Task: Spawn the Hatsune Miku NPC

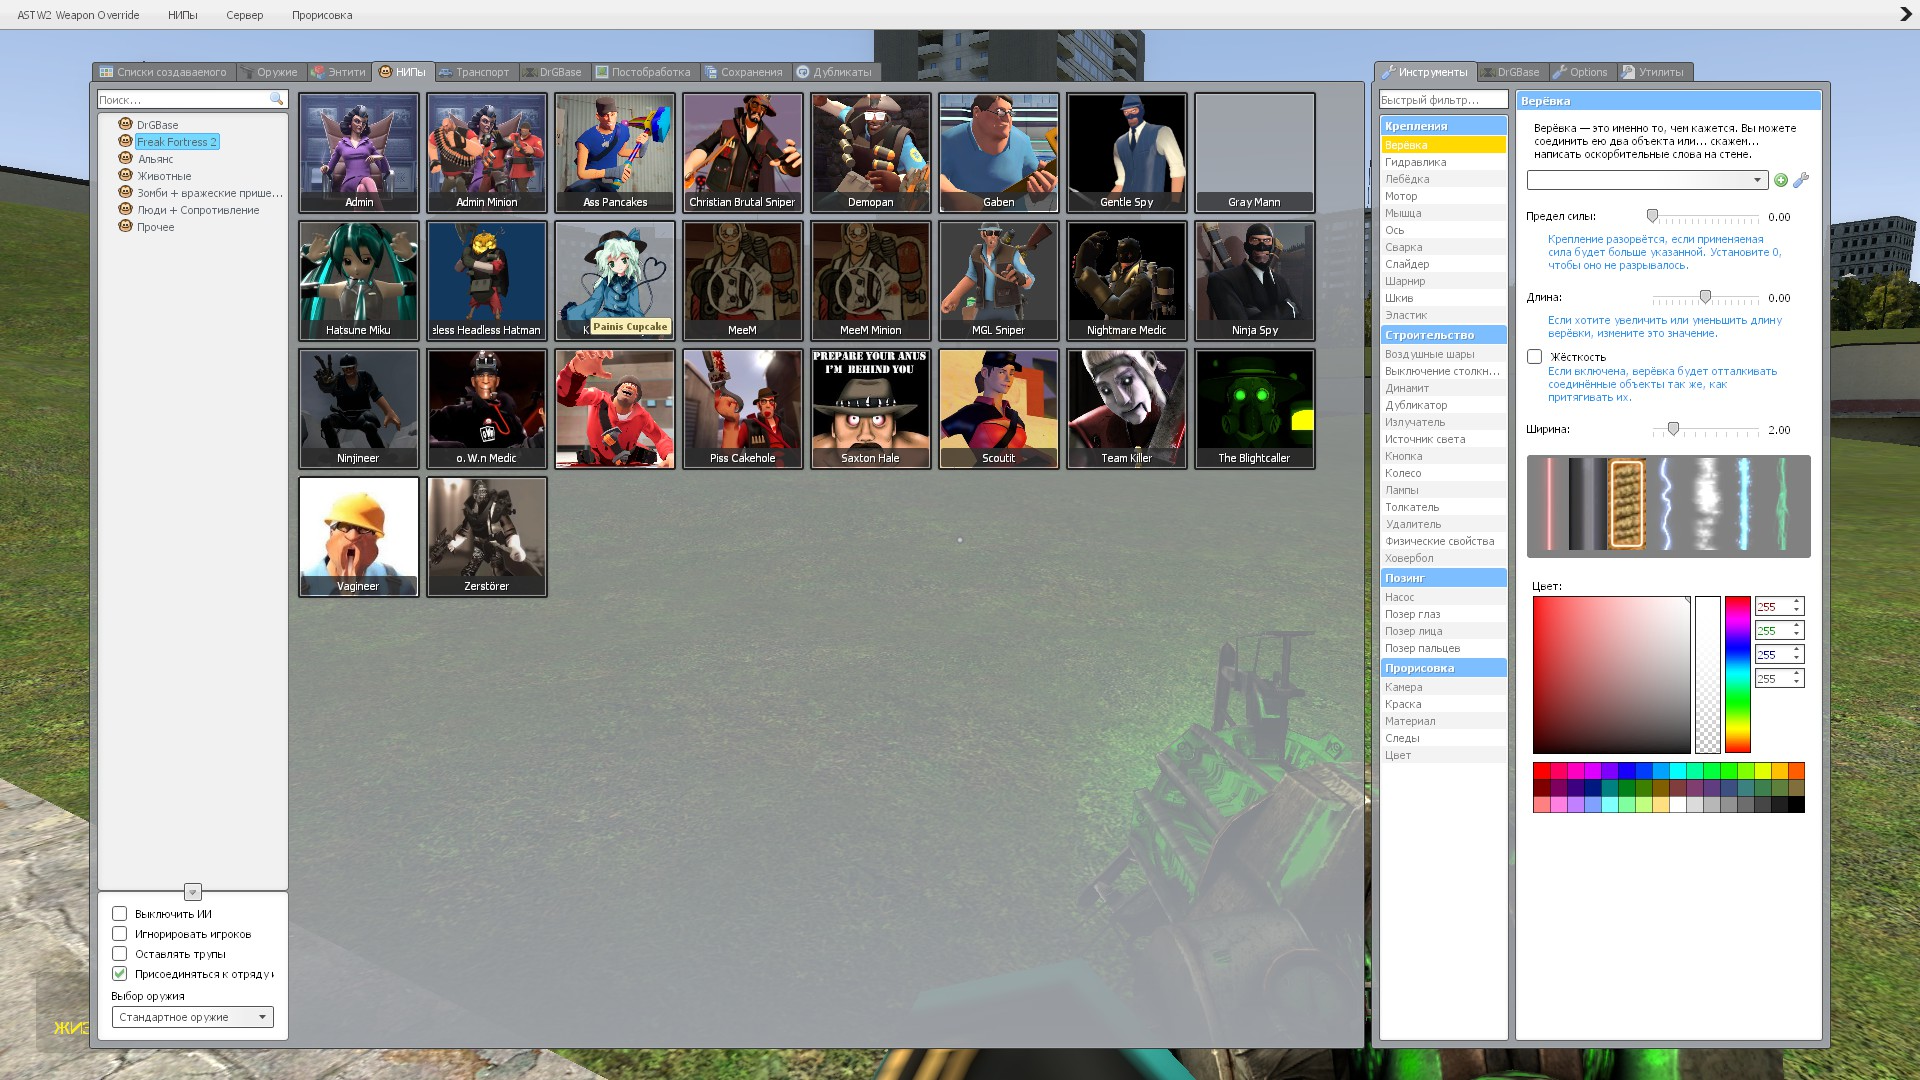Action: pos(358,279)
